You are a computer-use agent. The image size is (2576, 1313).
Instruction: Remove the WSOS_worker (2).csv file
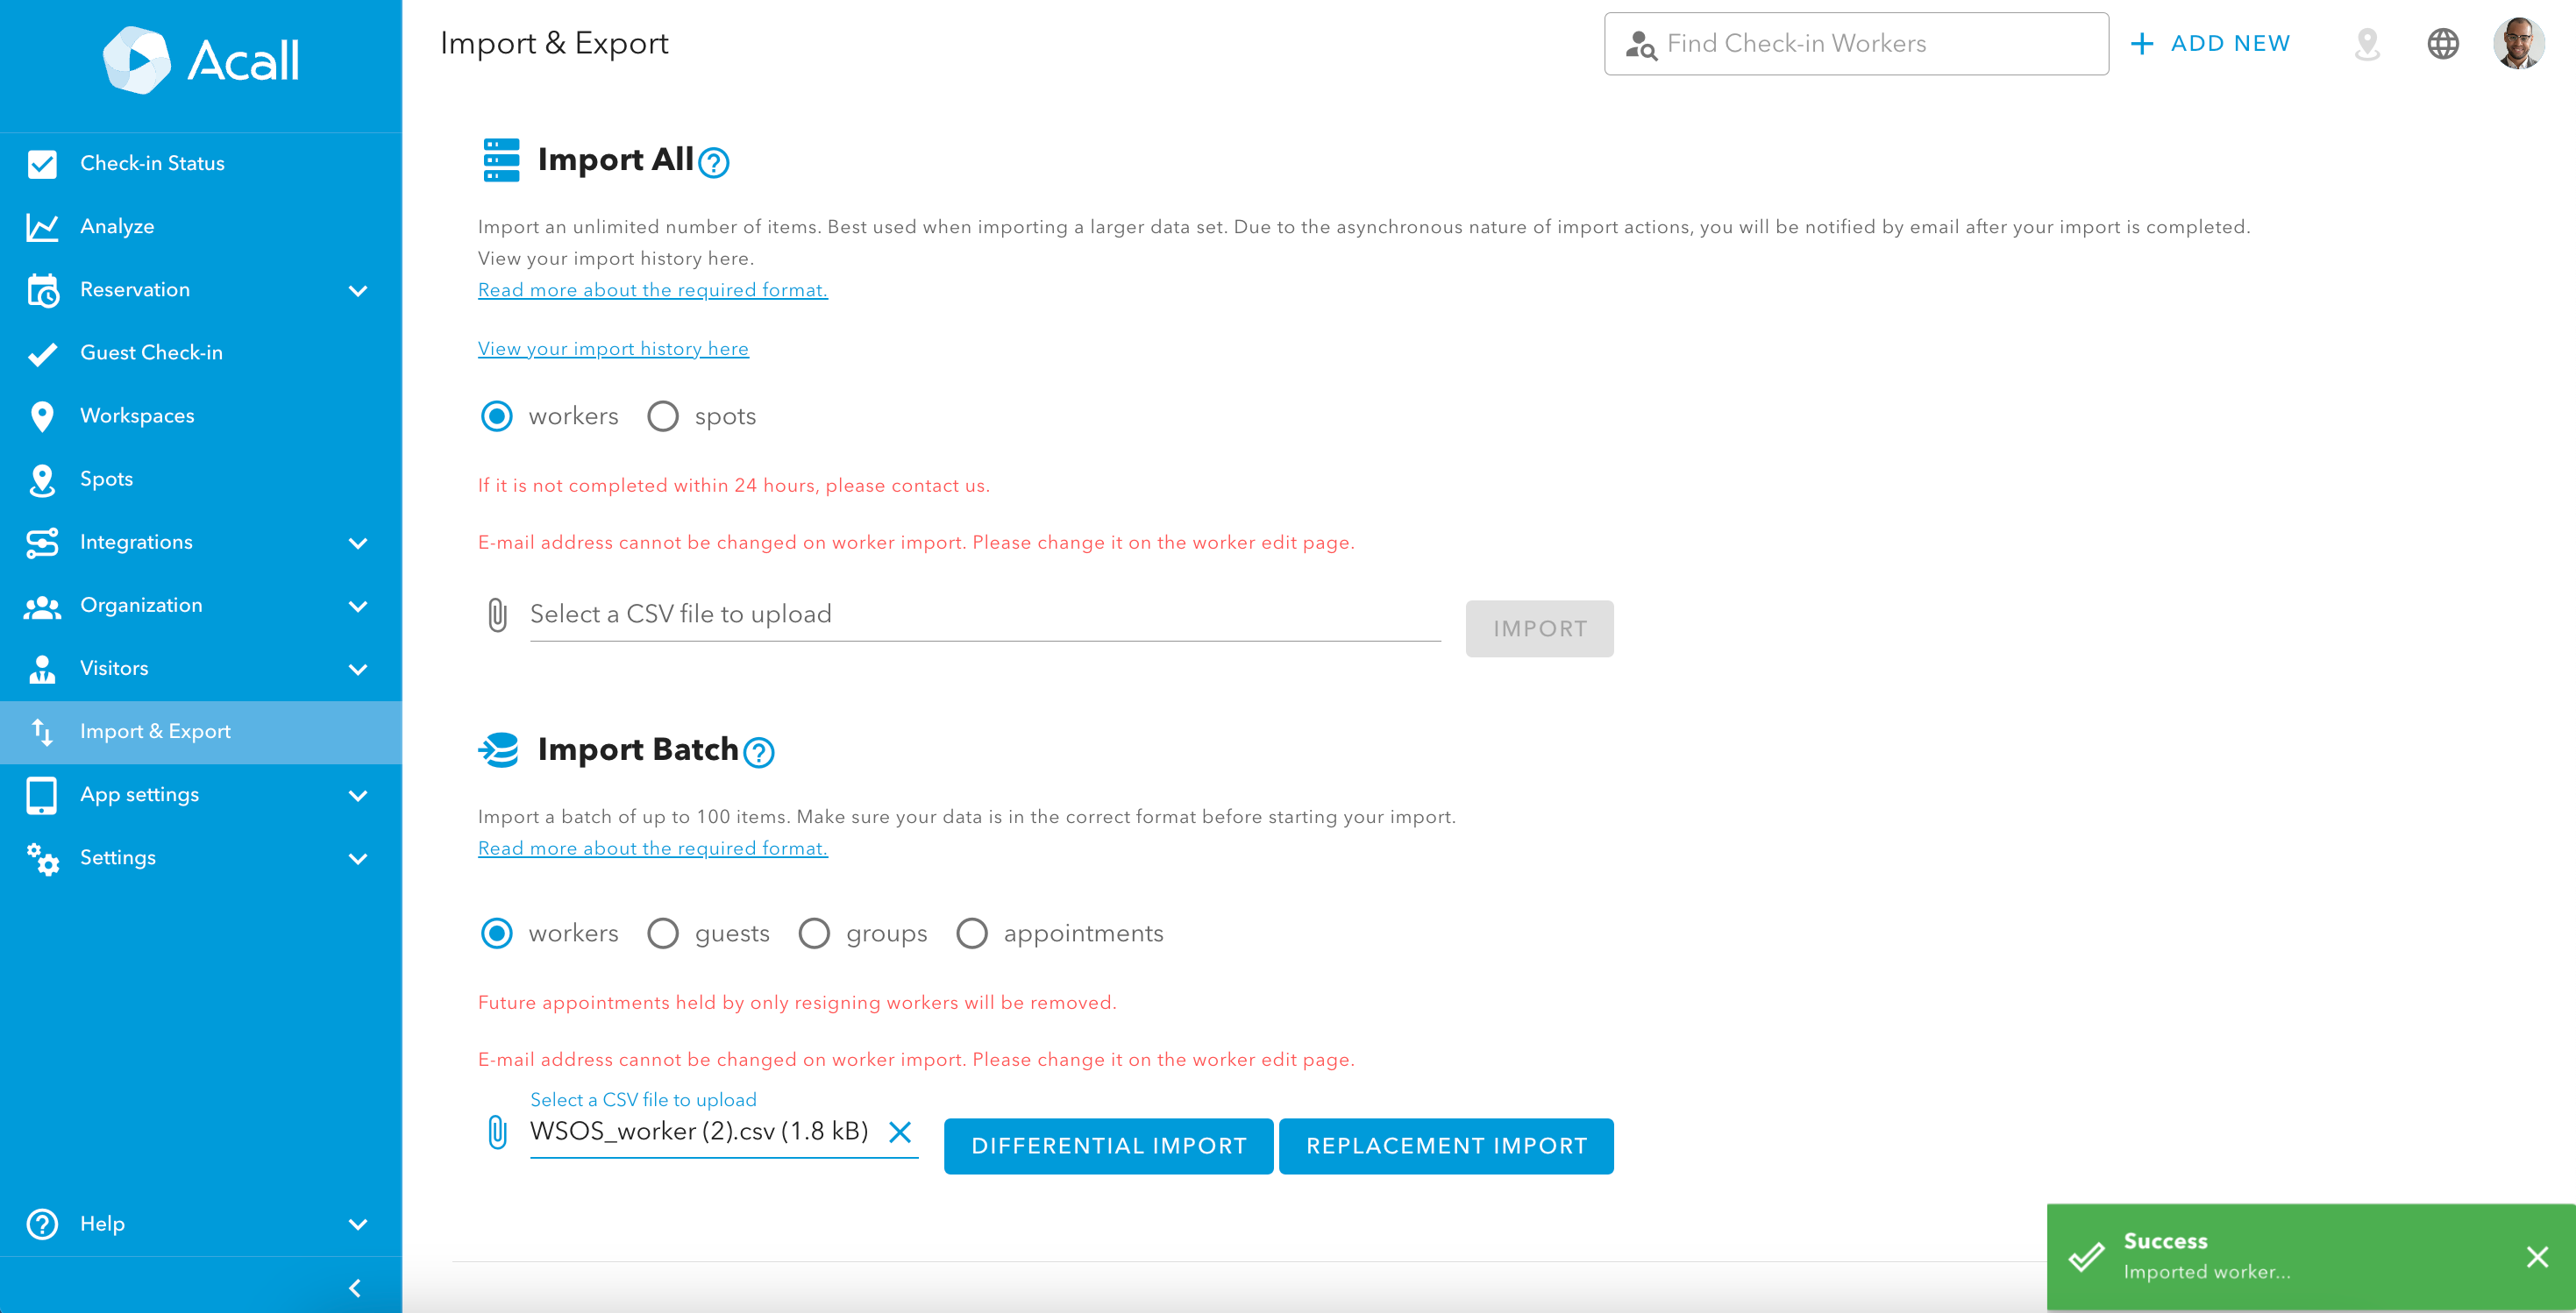900,1132
